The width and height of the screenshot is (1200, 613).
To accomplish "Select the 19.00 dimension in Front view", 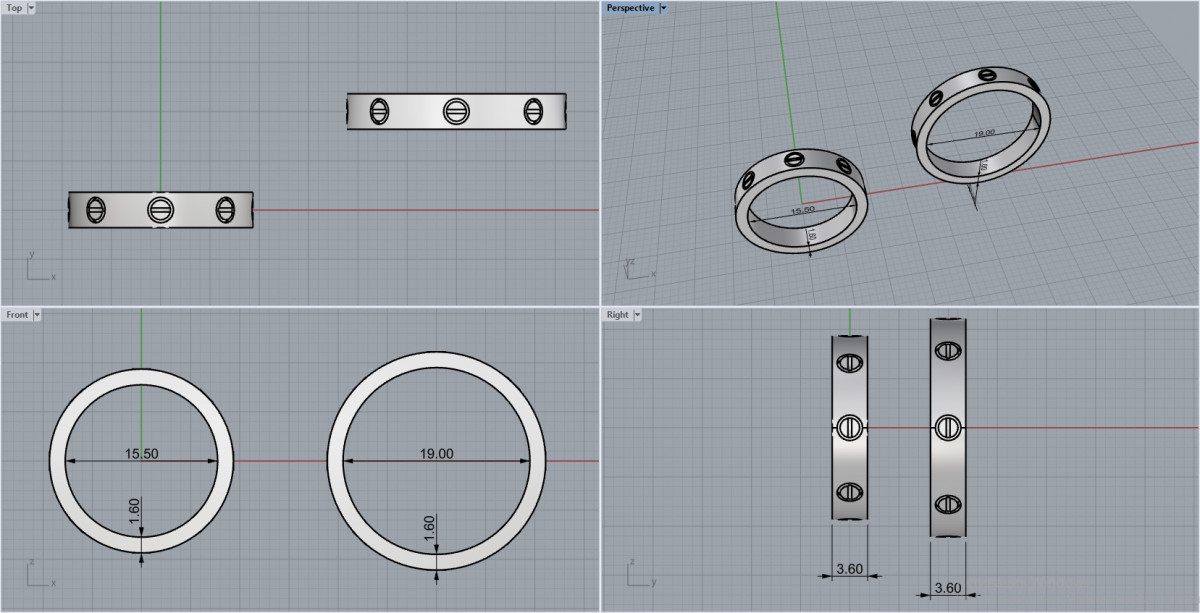I will click(x=436, y=454).
